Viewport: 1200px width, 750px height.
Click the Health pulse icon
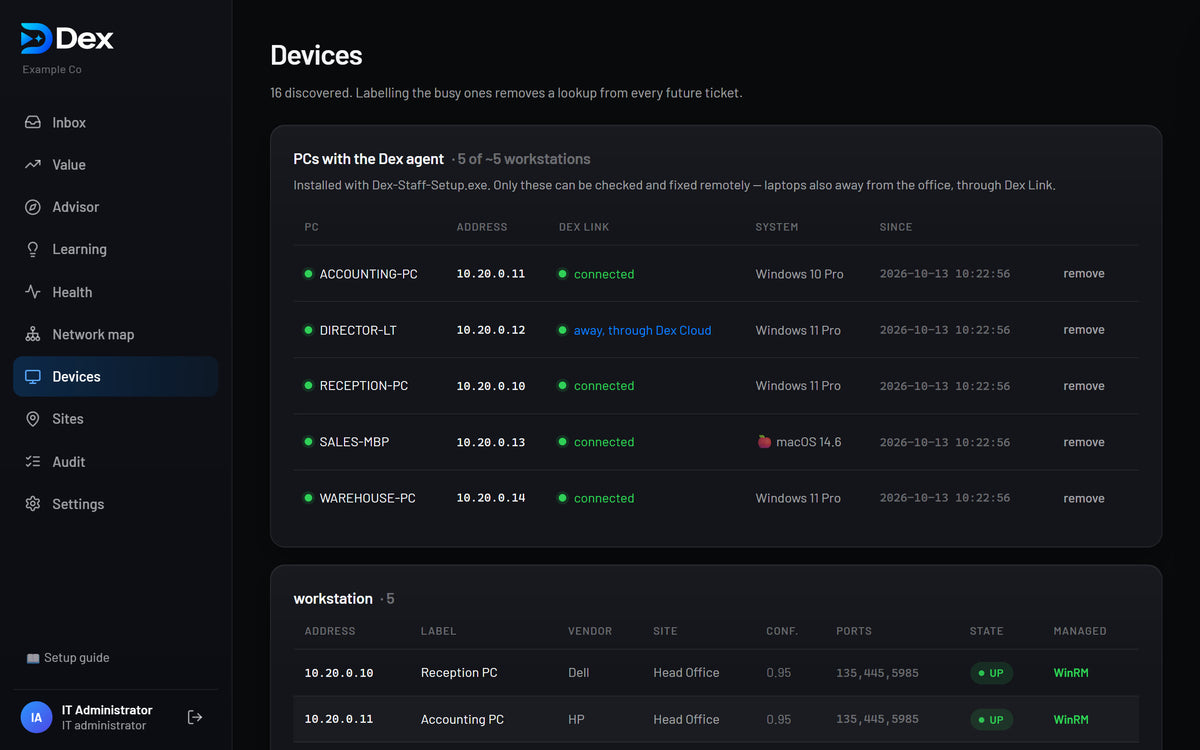coord(33,292)
